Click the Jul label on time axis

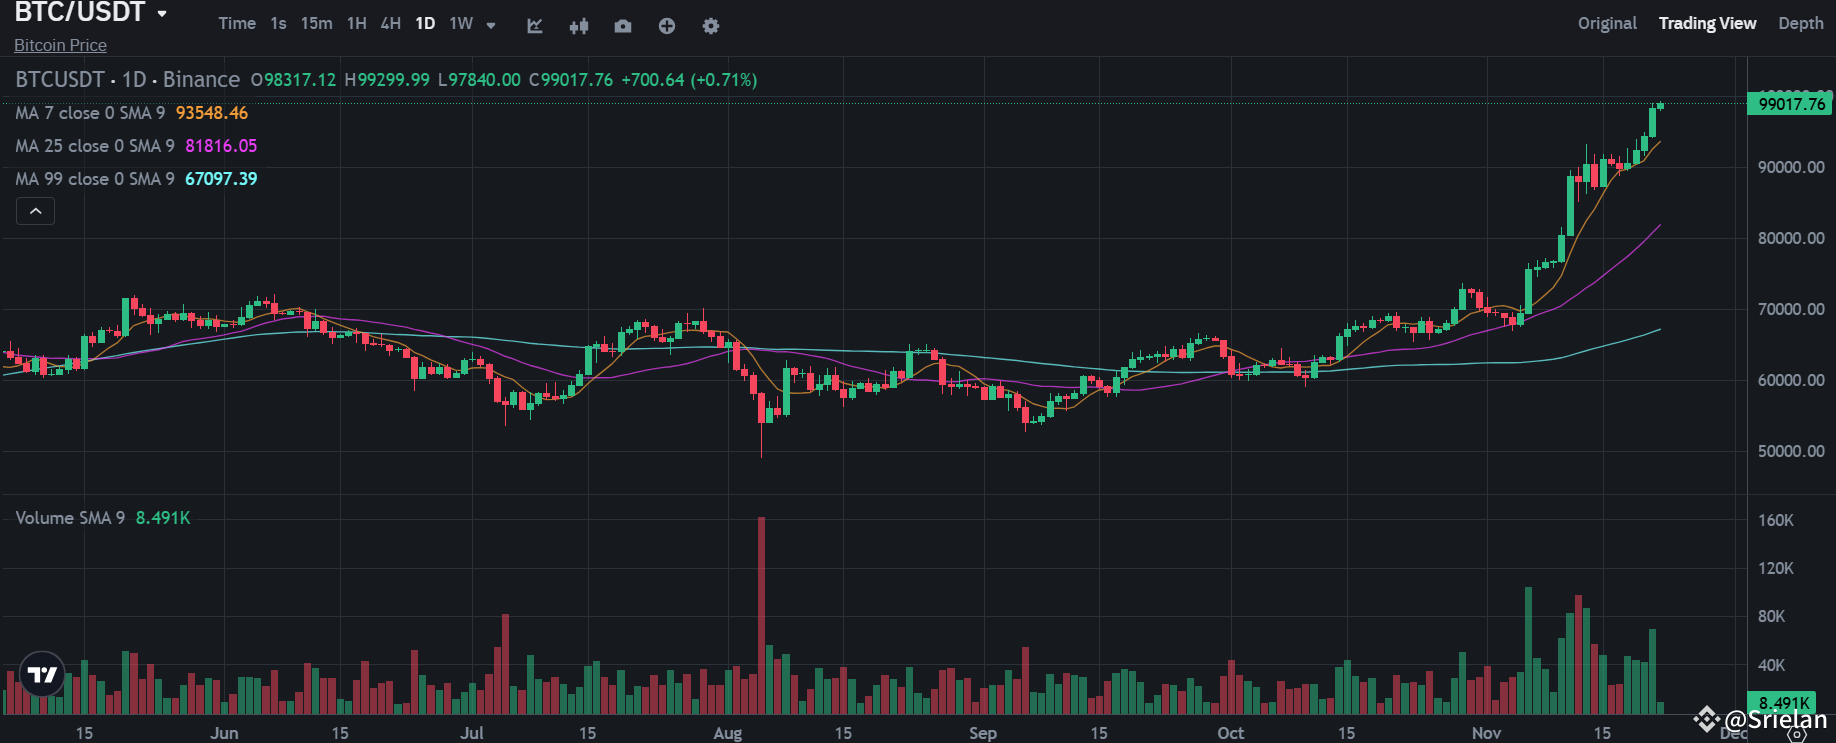(x=471, y=733)
